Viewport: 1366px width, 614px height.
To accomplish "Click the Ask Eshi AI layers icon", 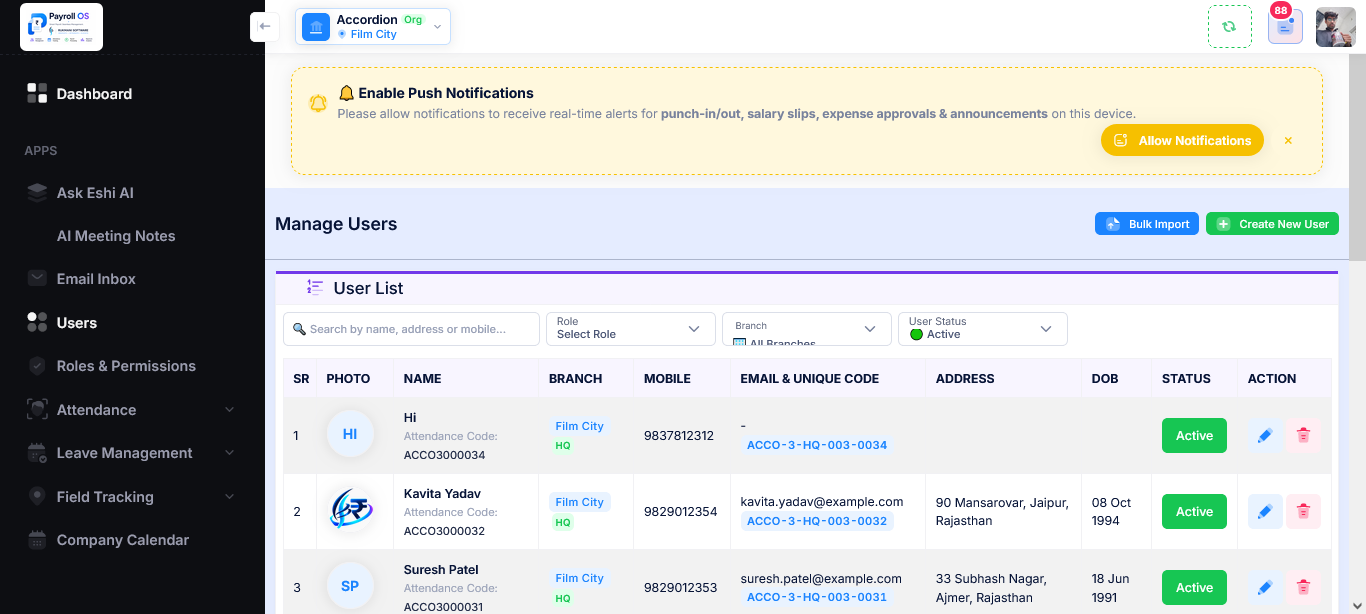I will pyautogui.click(x=37, y=192).
